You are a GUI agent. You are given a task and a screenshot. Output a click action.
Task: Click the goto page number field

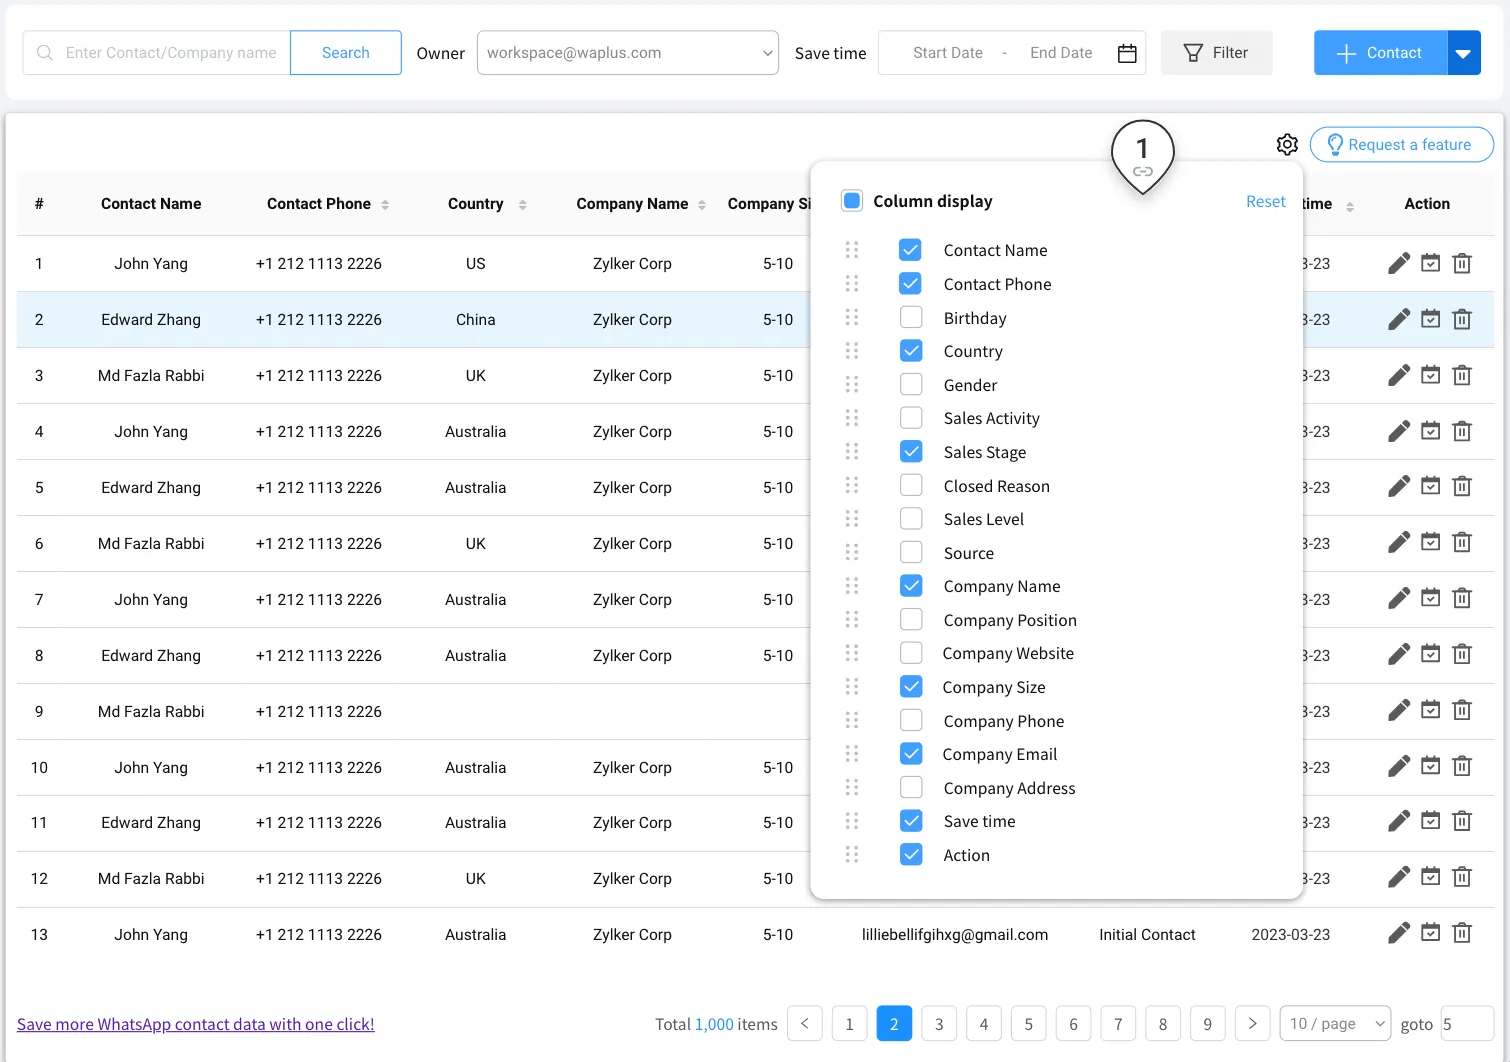coord(1466,1023)
